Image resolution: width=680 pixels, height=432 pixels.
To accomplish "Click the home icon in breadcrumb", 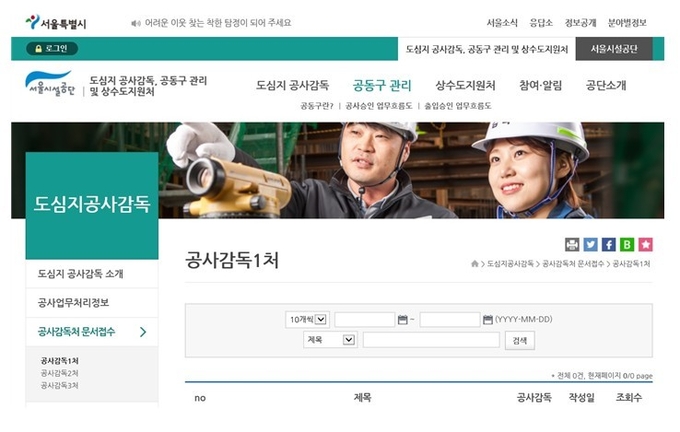I will coord(475,264).
